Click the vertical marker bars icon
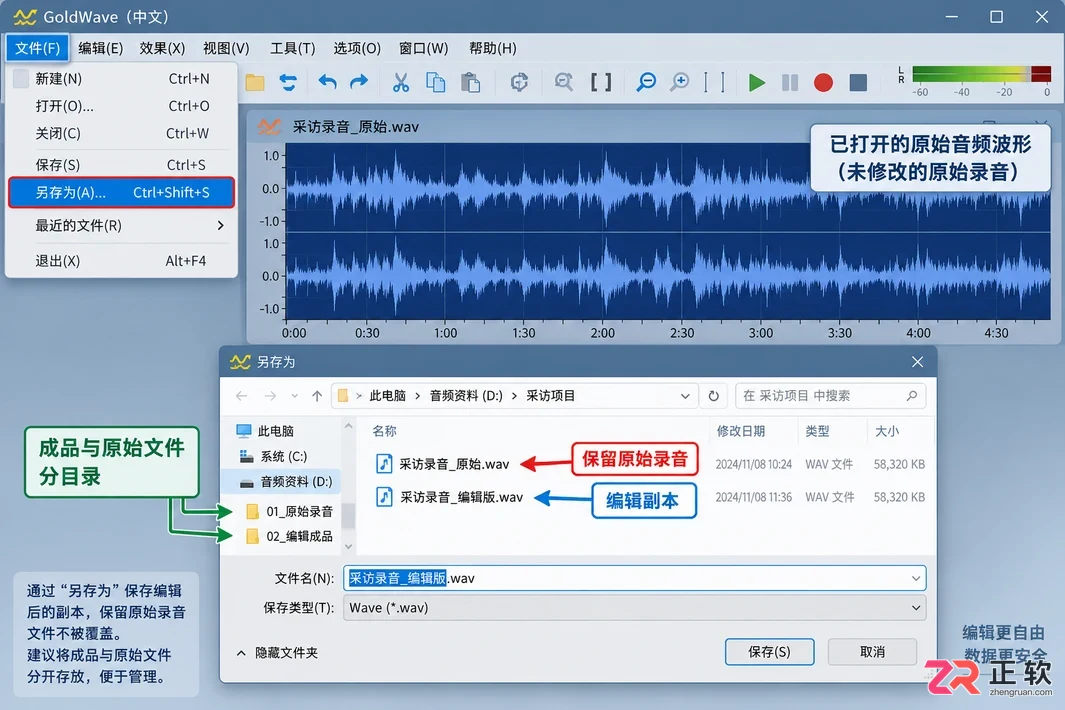1065x710 pixels. [x=714, y=83]
